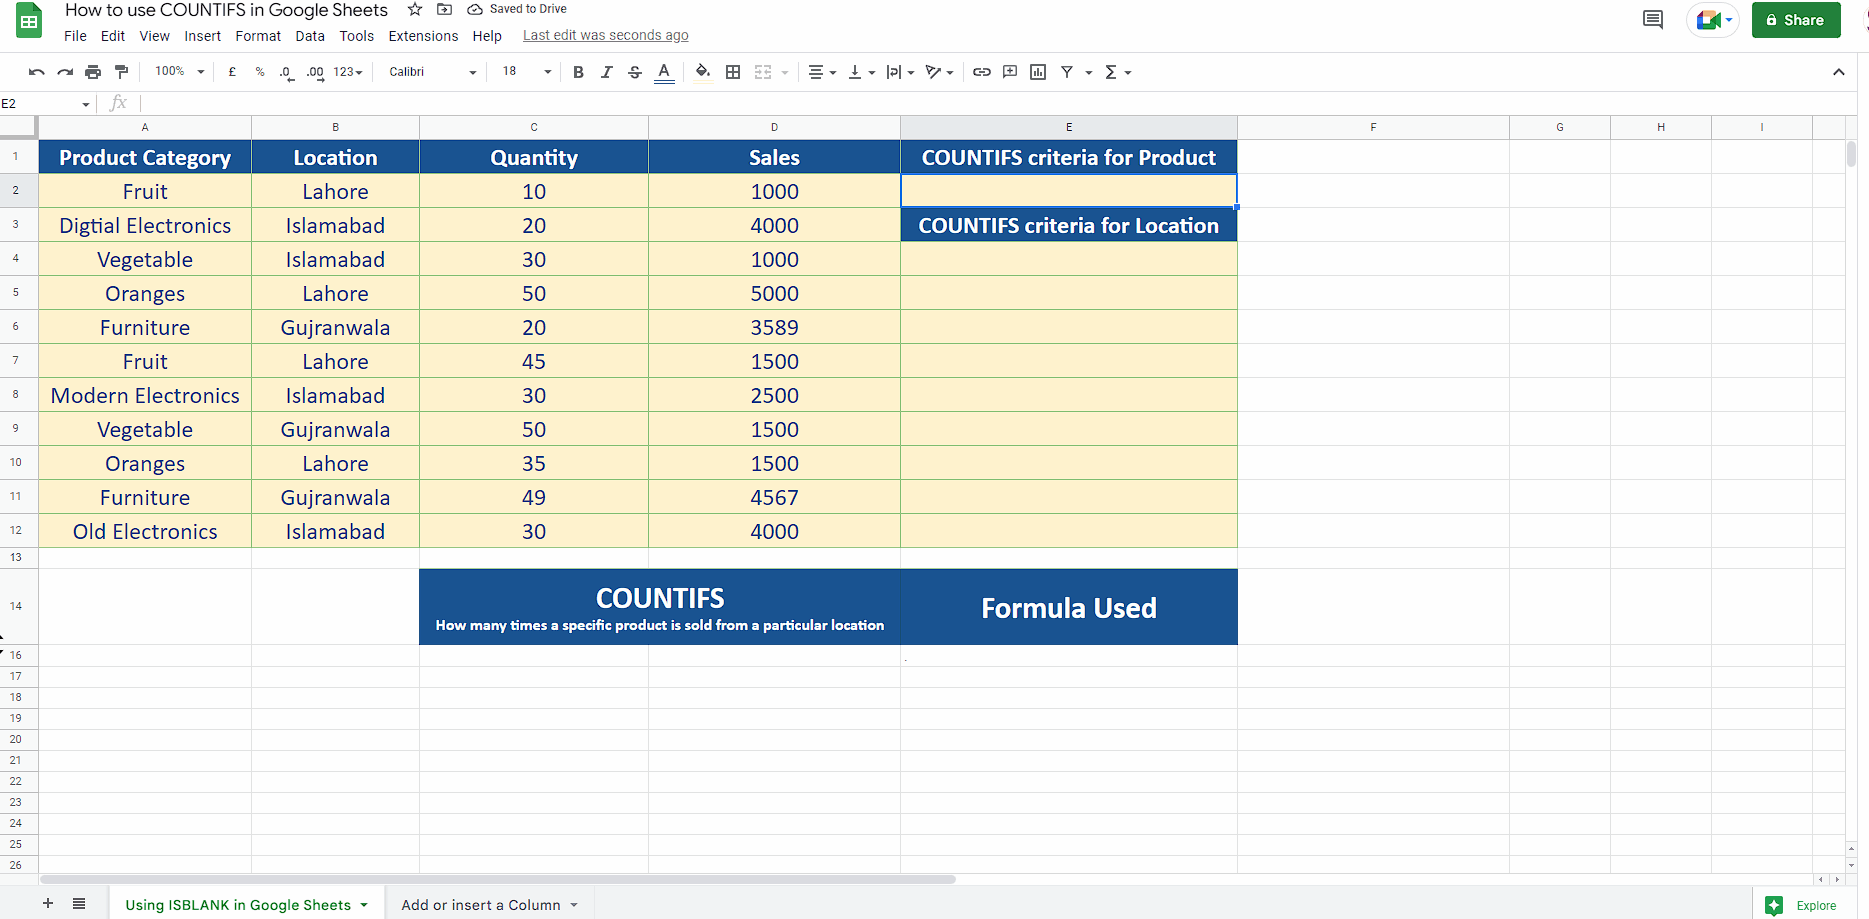Open the Data menu

tap(310, 35)
